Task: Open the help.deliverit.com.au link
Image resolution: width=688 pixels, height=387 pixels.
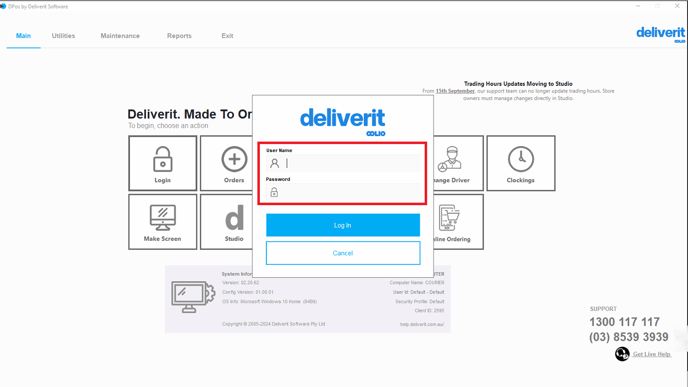Action: (x=422, y=324)
